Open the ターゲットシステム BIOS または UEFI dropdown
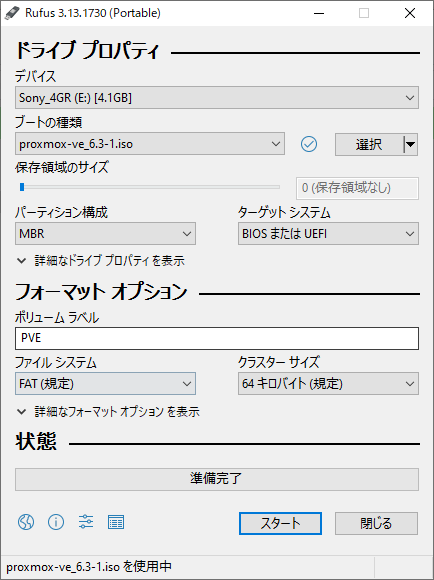This screenshot has height=580, width=434. tap(328, 233)
